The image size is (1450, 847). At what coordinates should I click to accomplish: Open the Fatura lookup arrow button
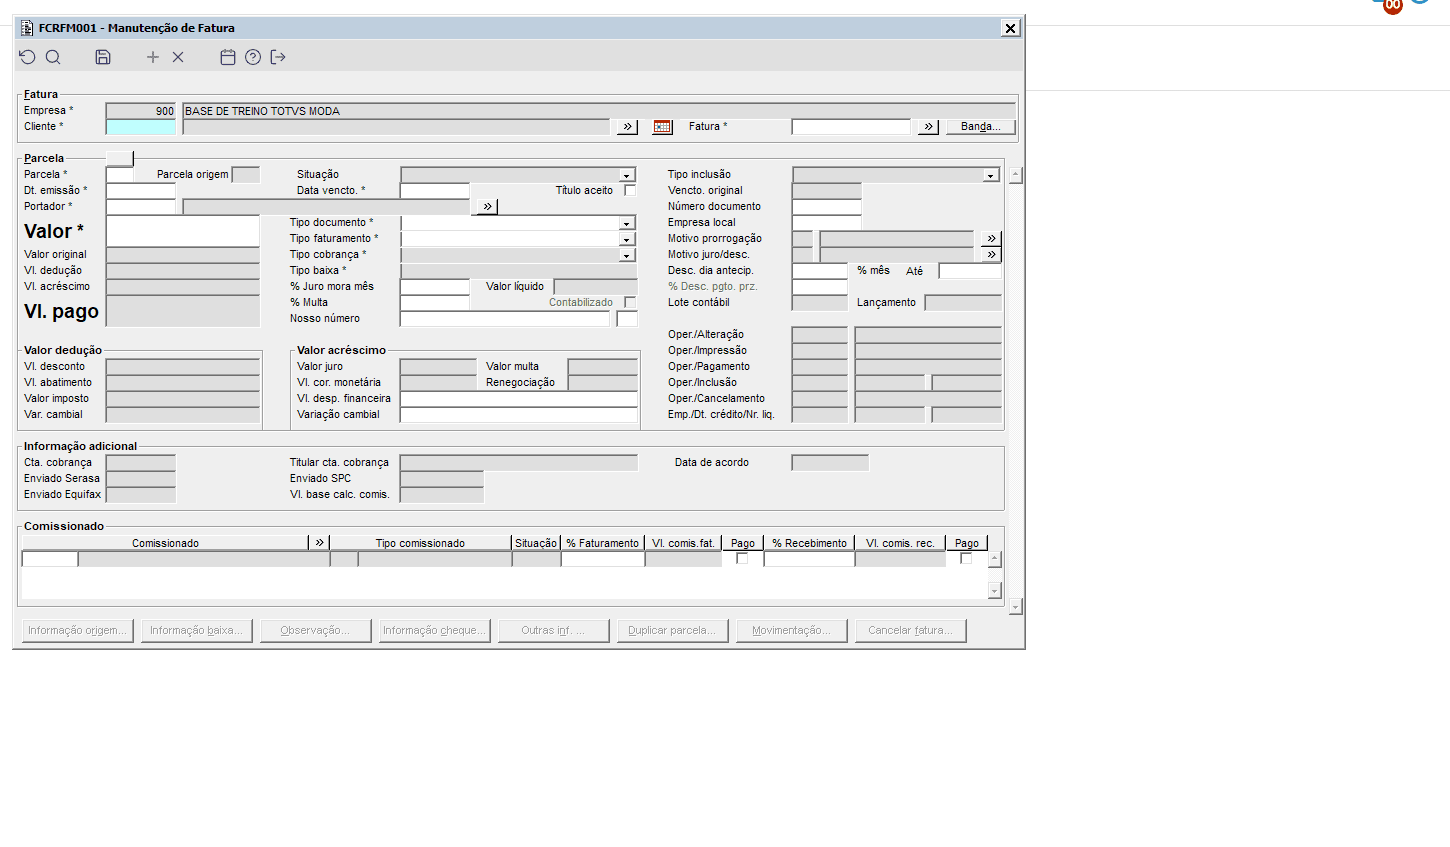[929, 127]
